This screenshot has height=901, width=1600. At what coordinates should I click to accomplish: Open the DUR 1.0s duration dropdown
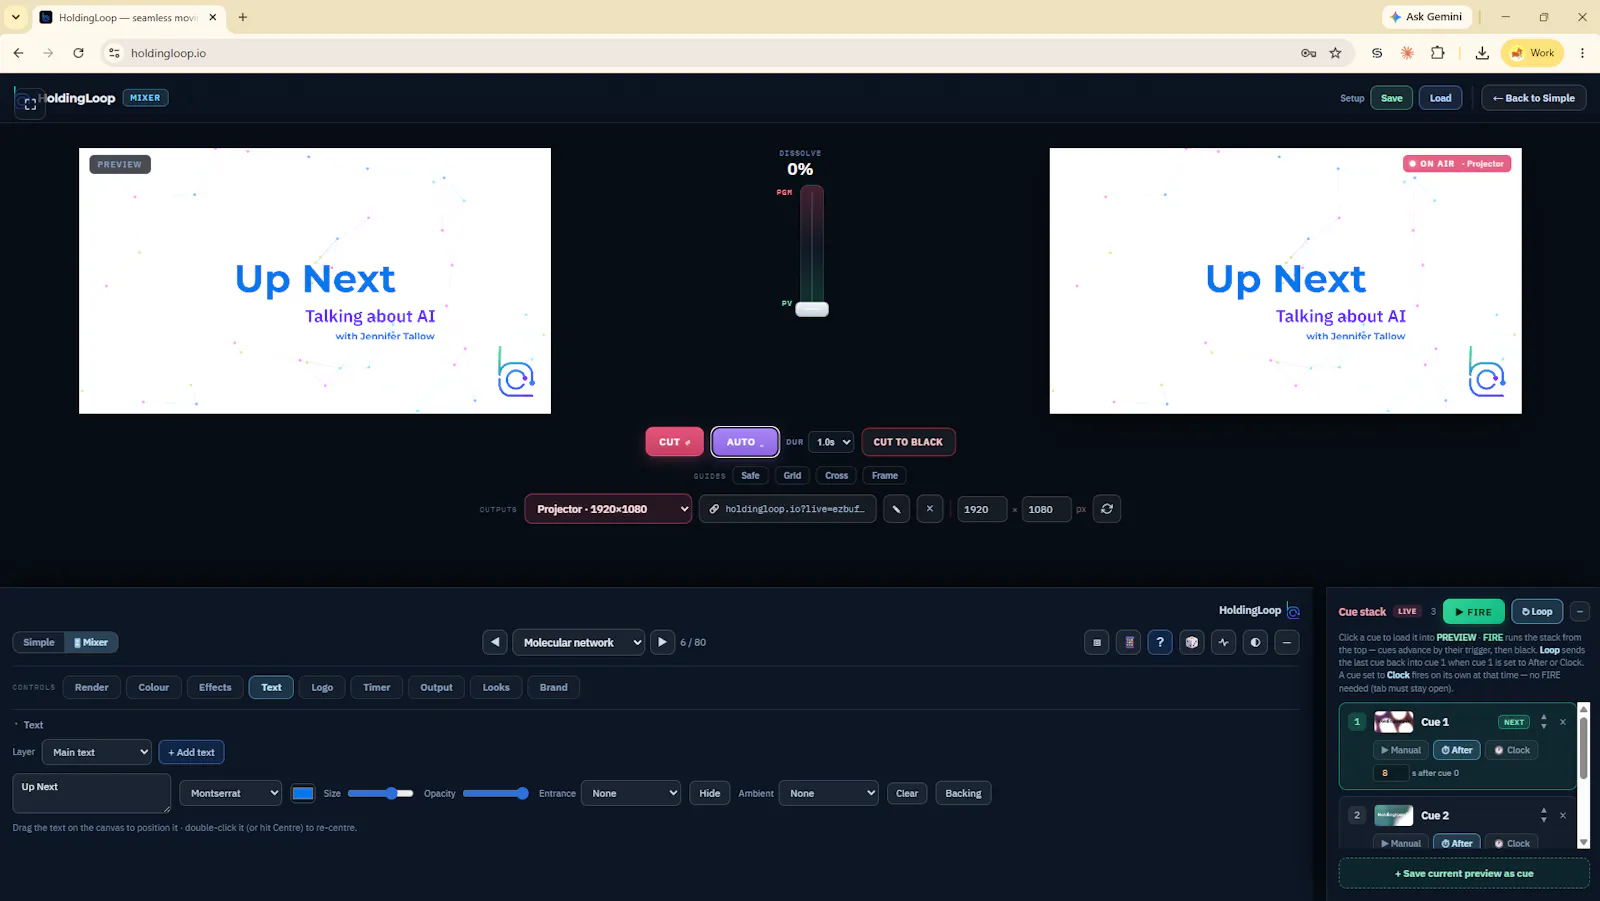[831, 442]
